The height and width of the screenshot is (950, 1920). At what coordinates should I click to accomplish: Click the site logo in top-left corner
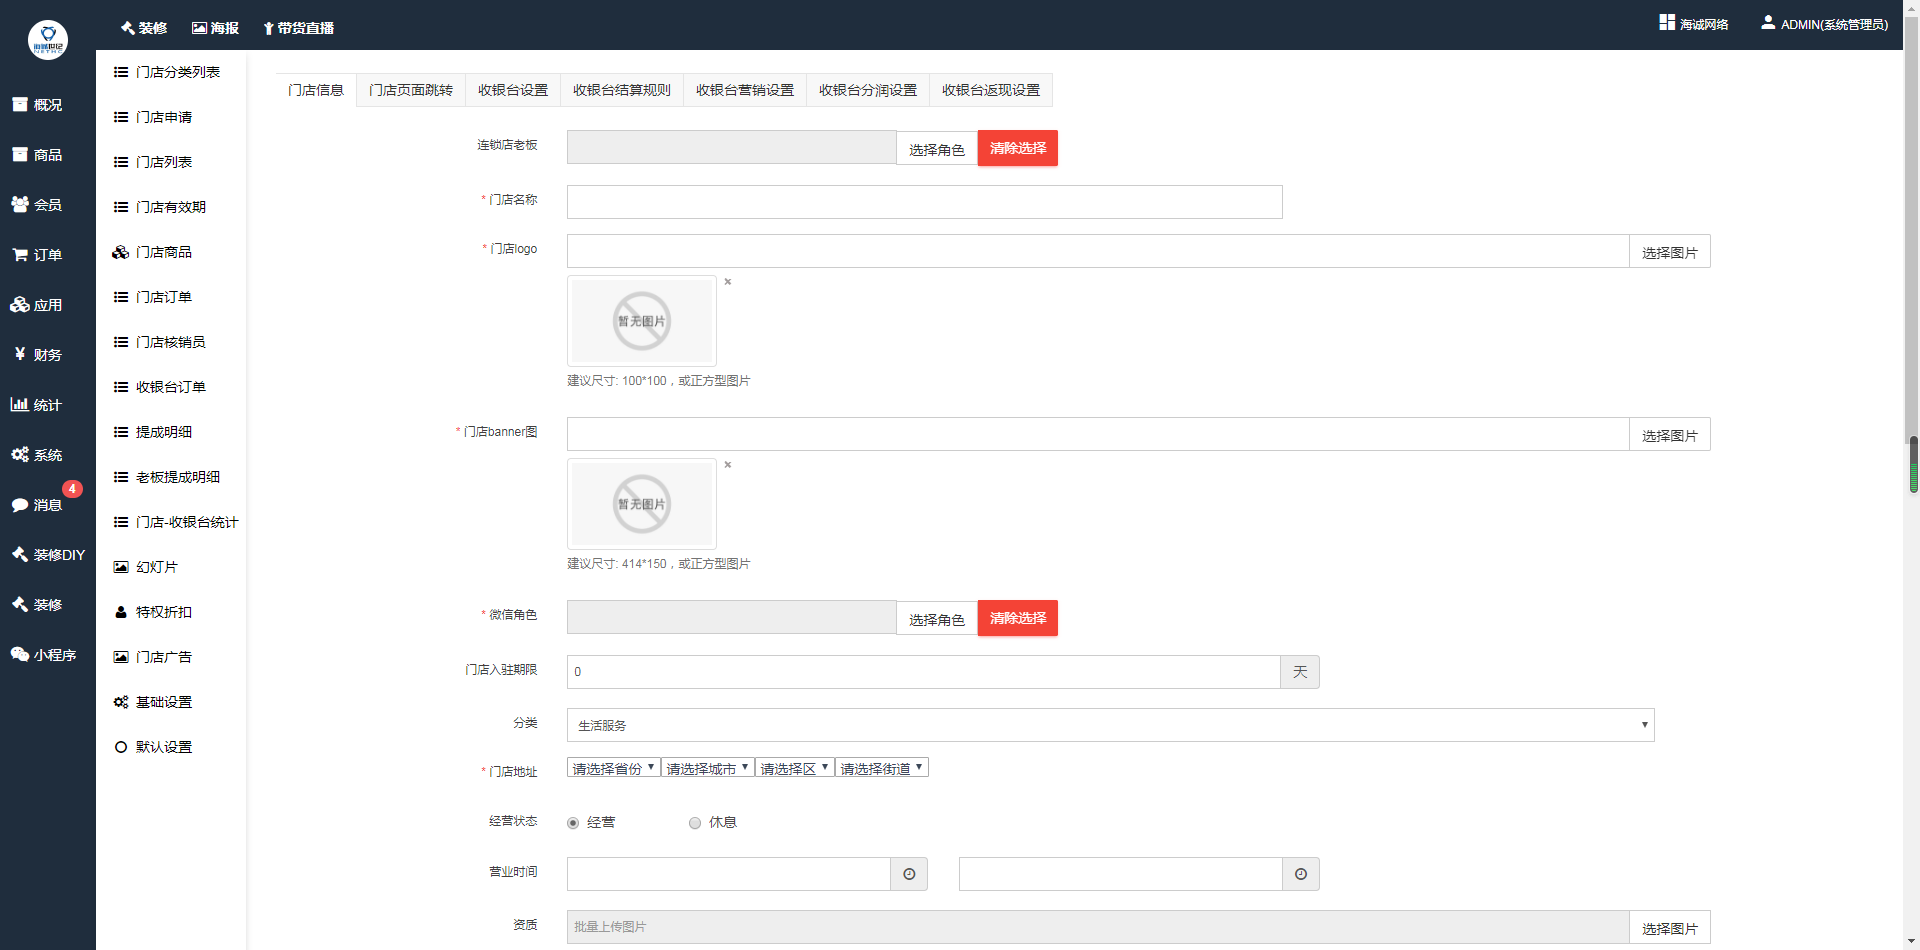[48, 40]
